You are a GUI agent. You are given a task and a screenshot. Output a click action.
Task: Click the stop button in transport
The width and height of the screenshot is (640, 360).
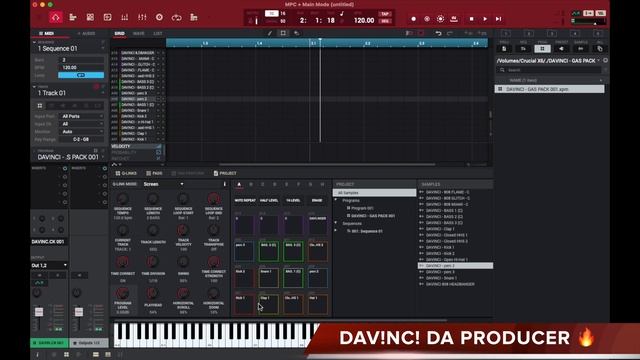pyautogui.click(x=471, y=19)
